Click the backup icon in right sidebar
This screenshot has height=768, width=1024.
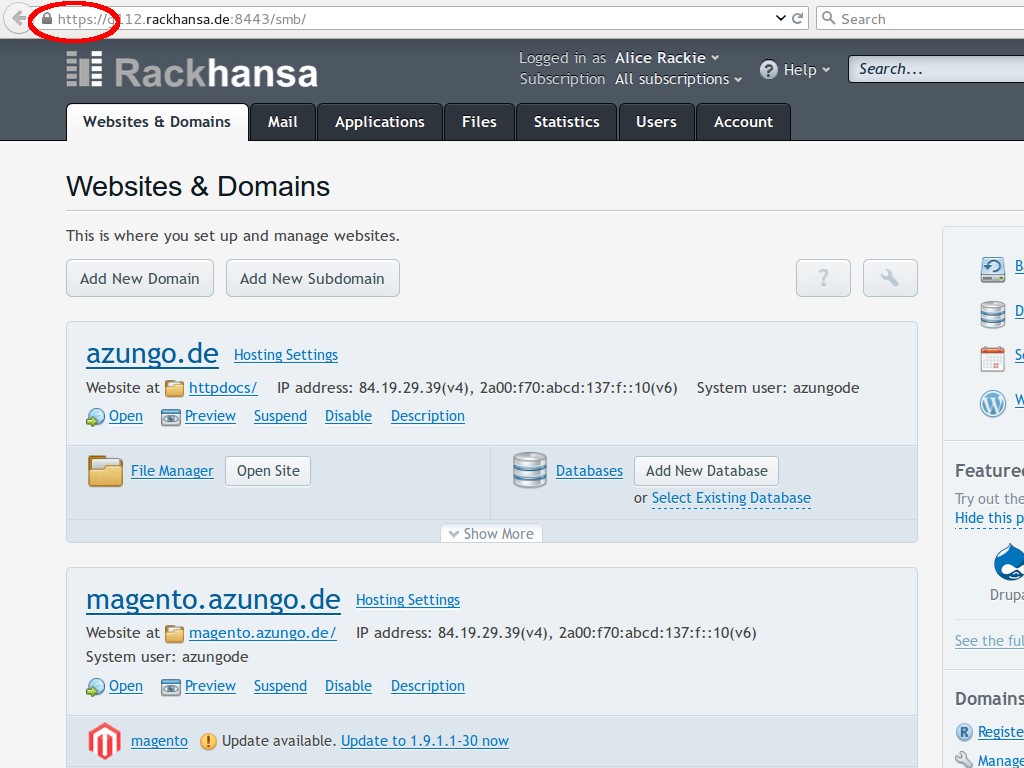tap(993, 269)
